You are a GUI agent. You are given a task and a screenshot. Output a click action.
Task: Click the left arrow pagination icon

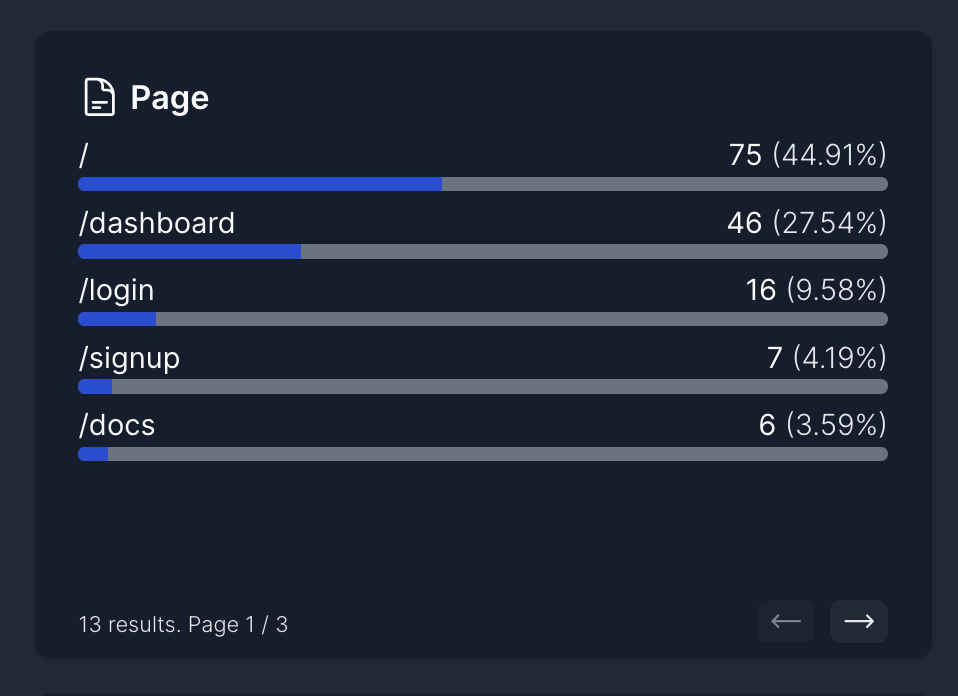point(785,621)
